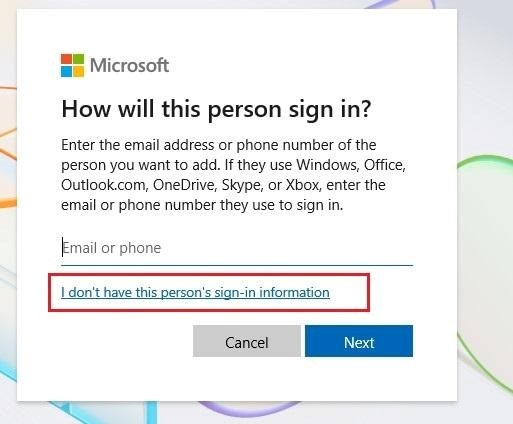Image resolution: width=513 pixels, height=424 pixels.
Task: Click the Microsoft wordmark text
Action: [130, 65]
